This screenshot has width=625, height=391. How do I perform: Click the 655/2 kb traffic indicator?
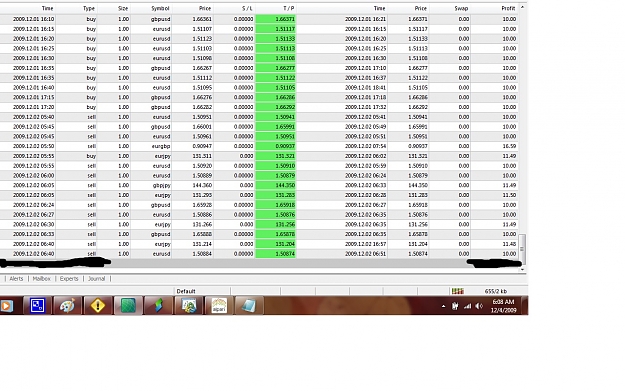(x=495, y=291)
